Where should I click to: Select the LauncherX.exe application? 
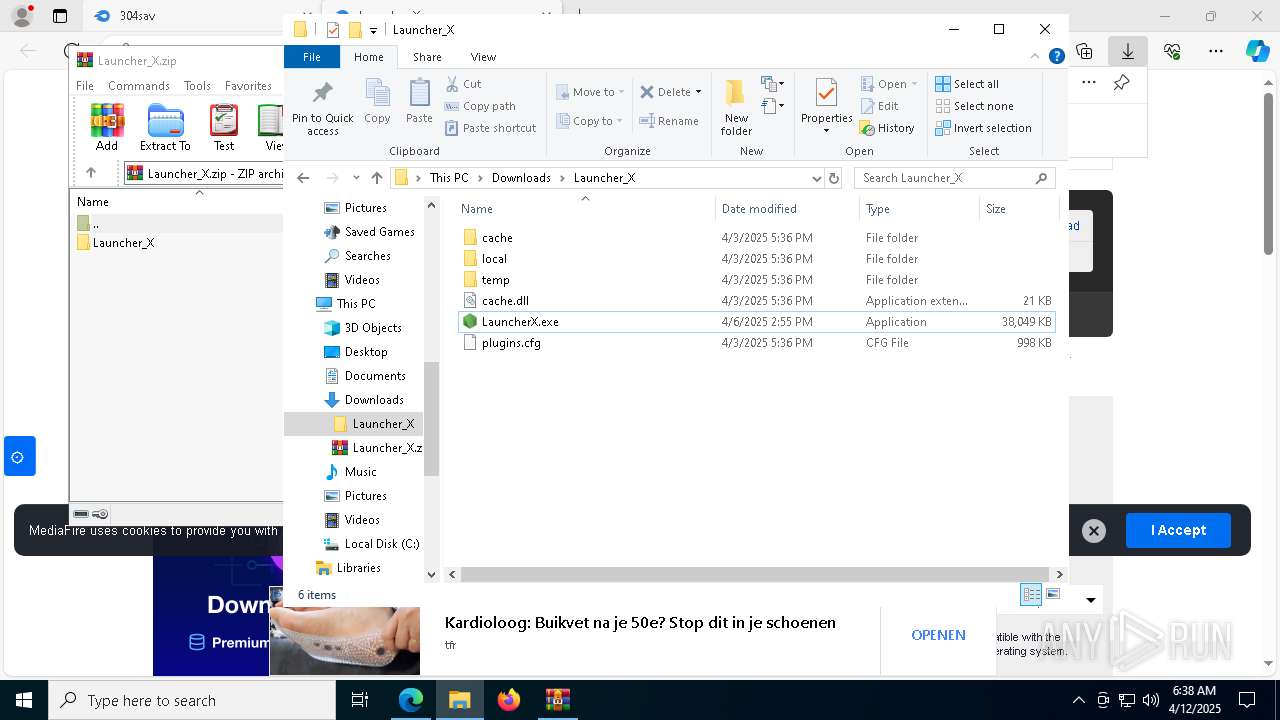[757, 322]
